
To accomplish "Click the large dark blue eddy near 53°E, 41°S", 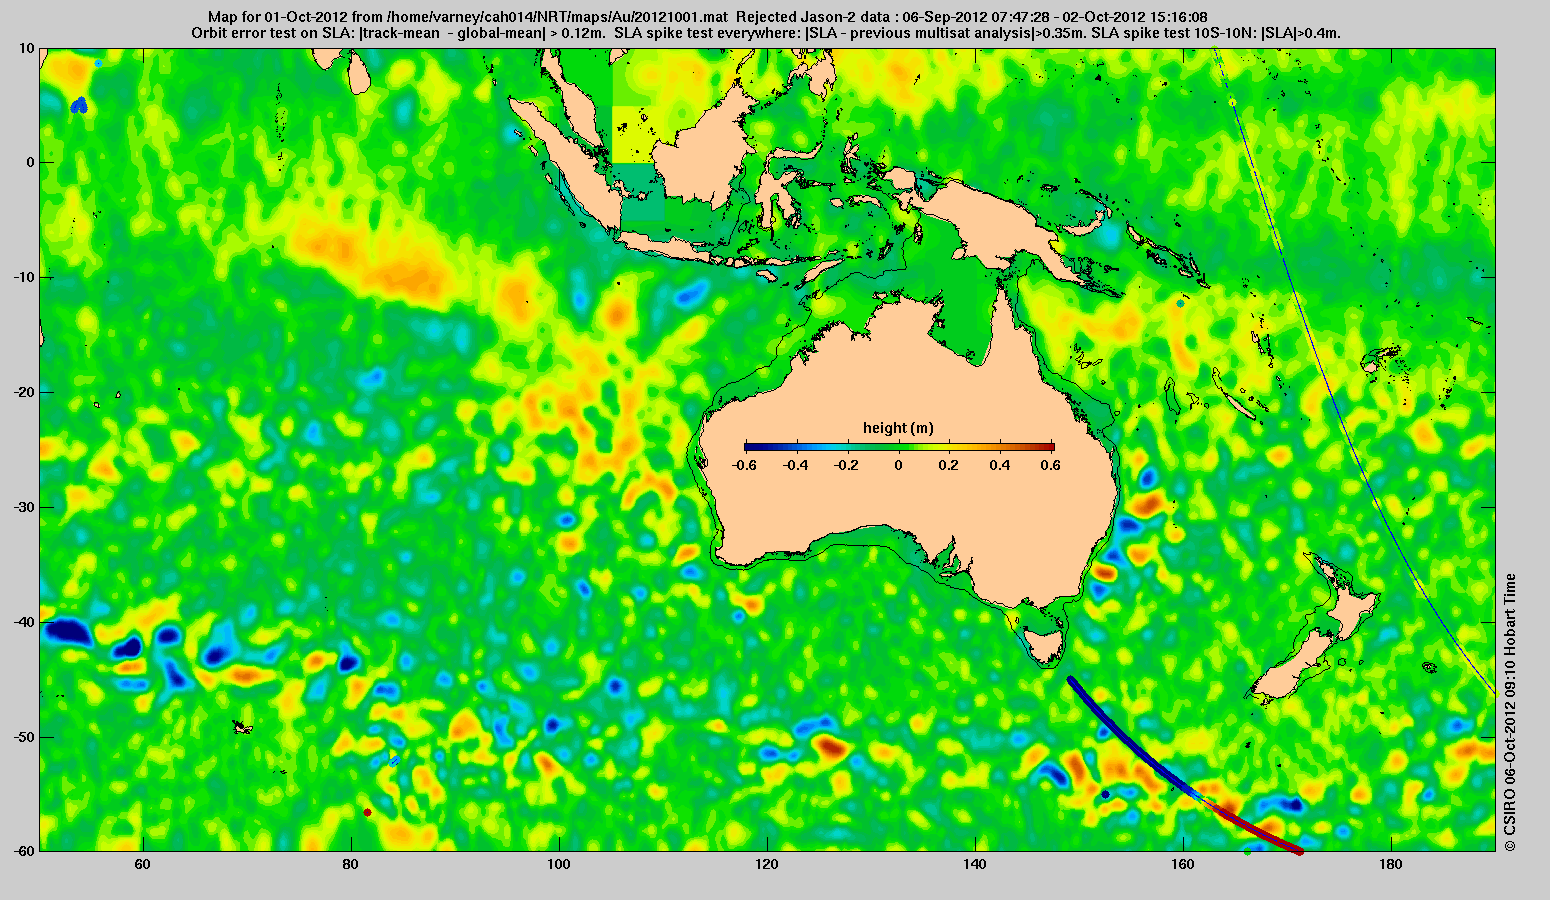I will [x=66, y=632].
